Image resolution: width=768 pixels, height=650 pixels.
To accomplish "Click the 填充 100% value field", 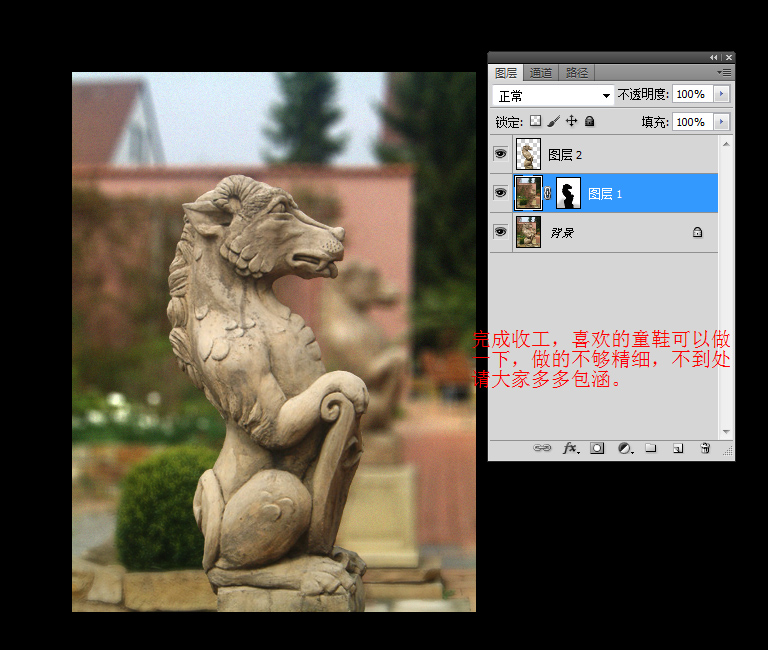I will click(693, 121).
